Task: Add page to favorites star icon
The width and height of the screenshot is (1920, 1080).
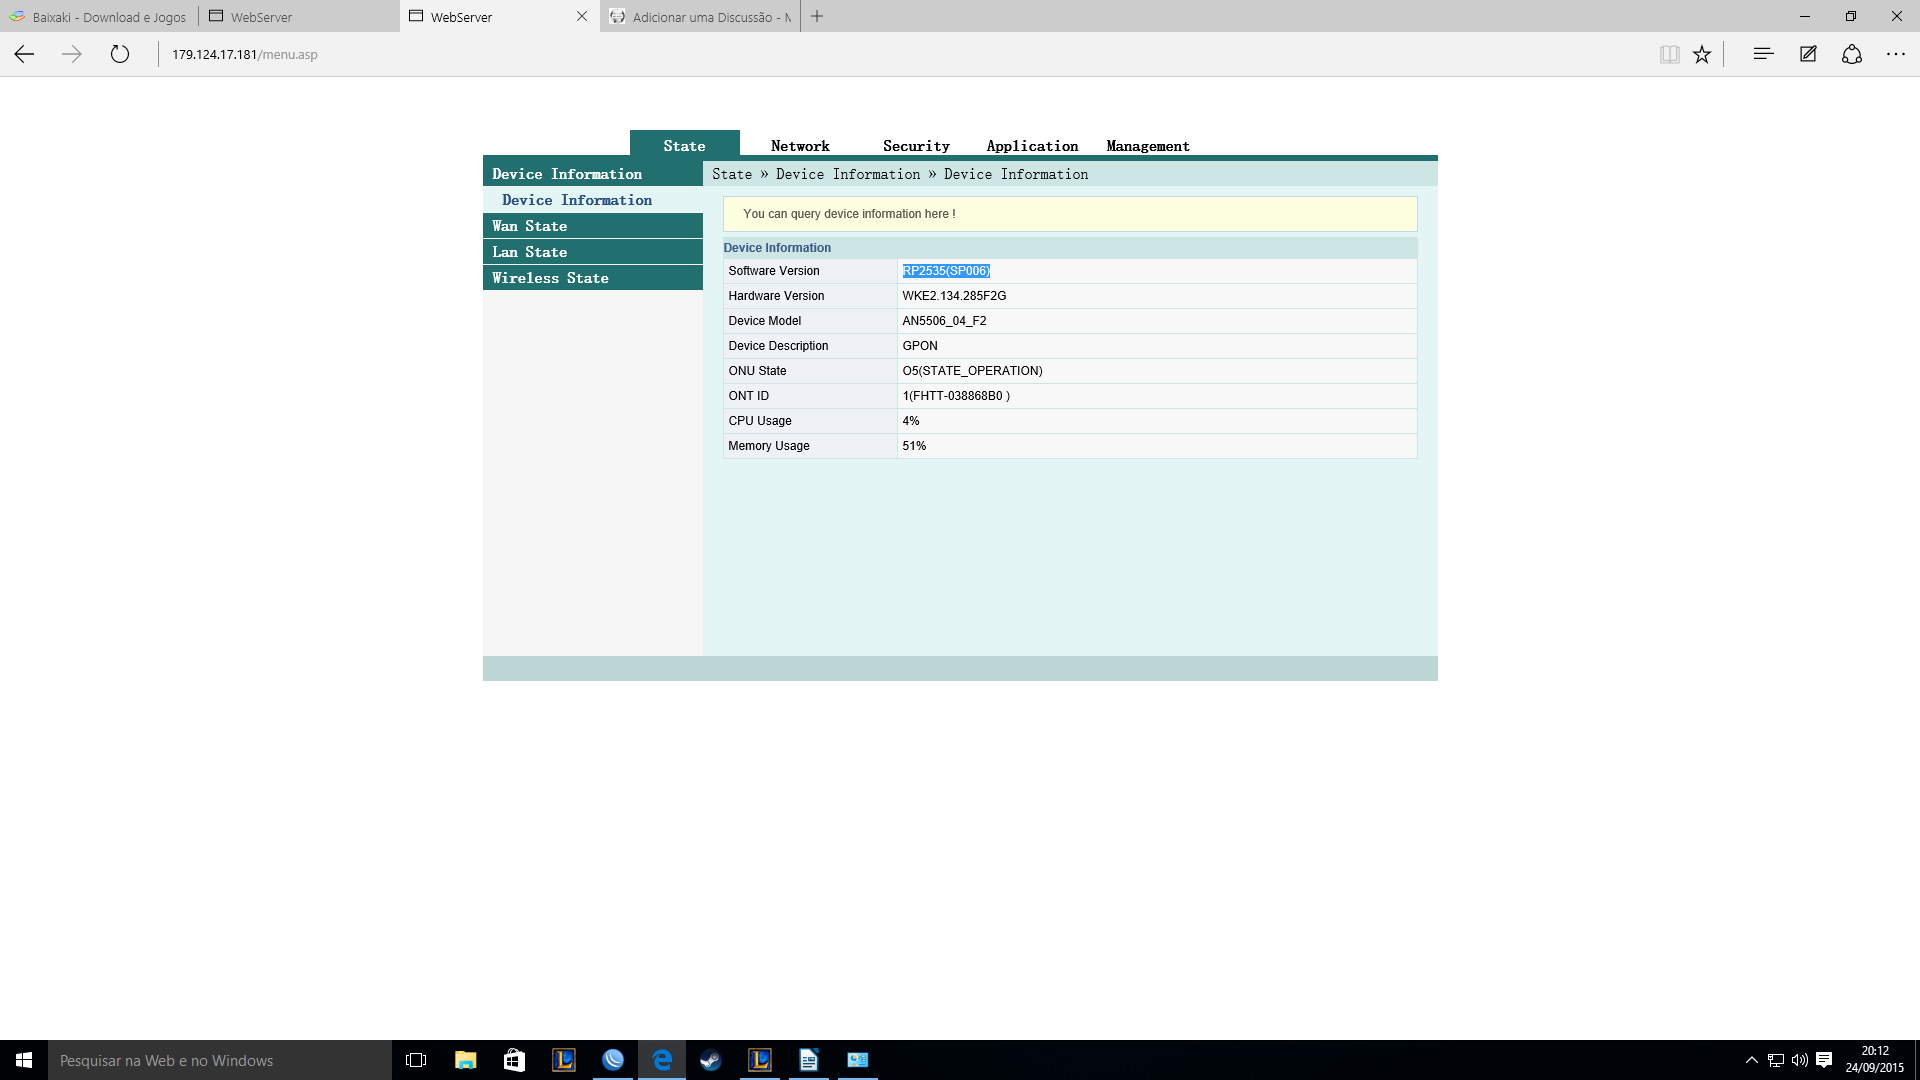Action: pyautogui.click(x=1702, y=54)
